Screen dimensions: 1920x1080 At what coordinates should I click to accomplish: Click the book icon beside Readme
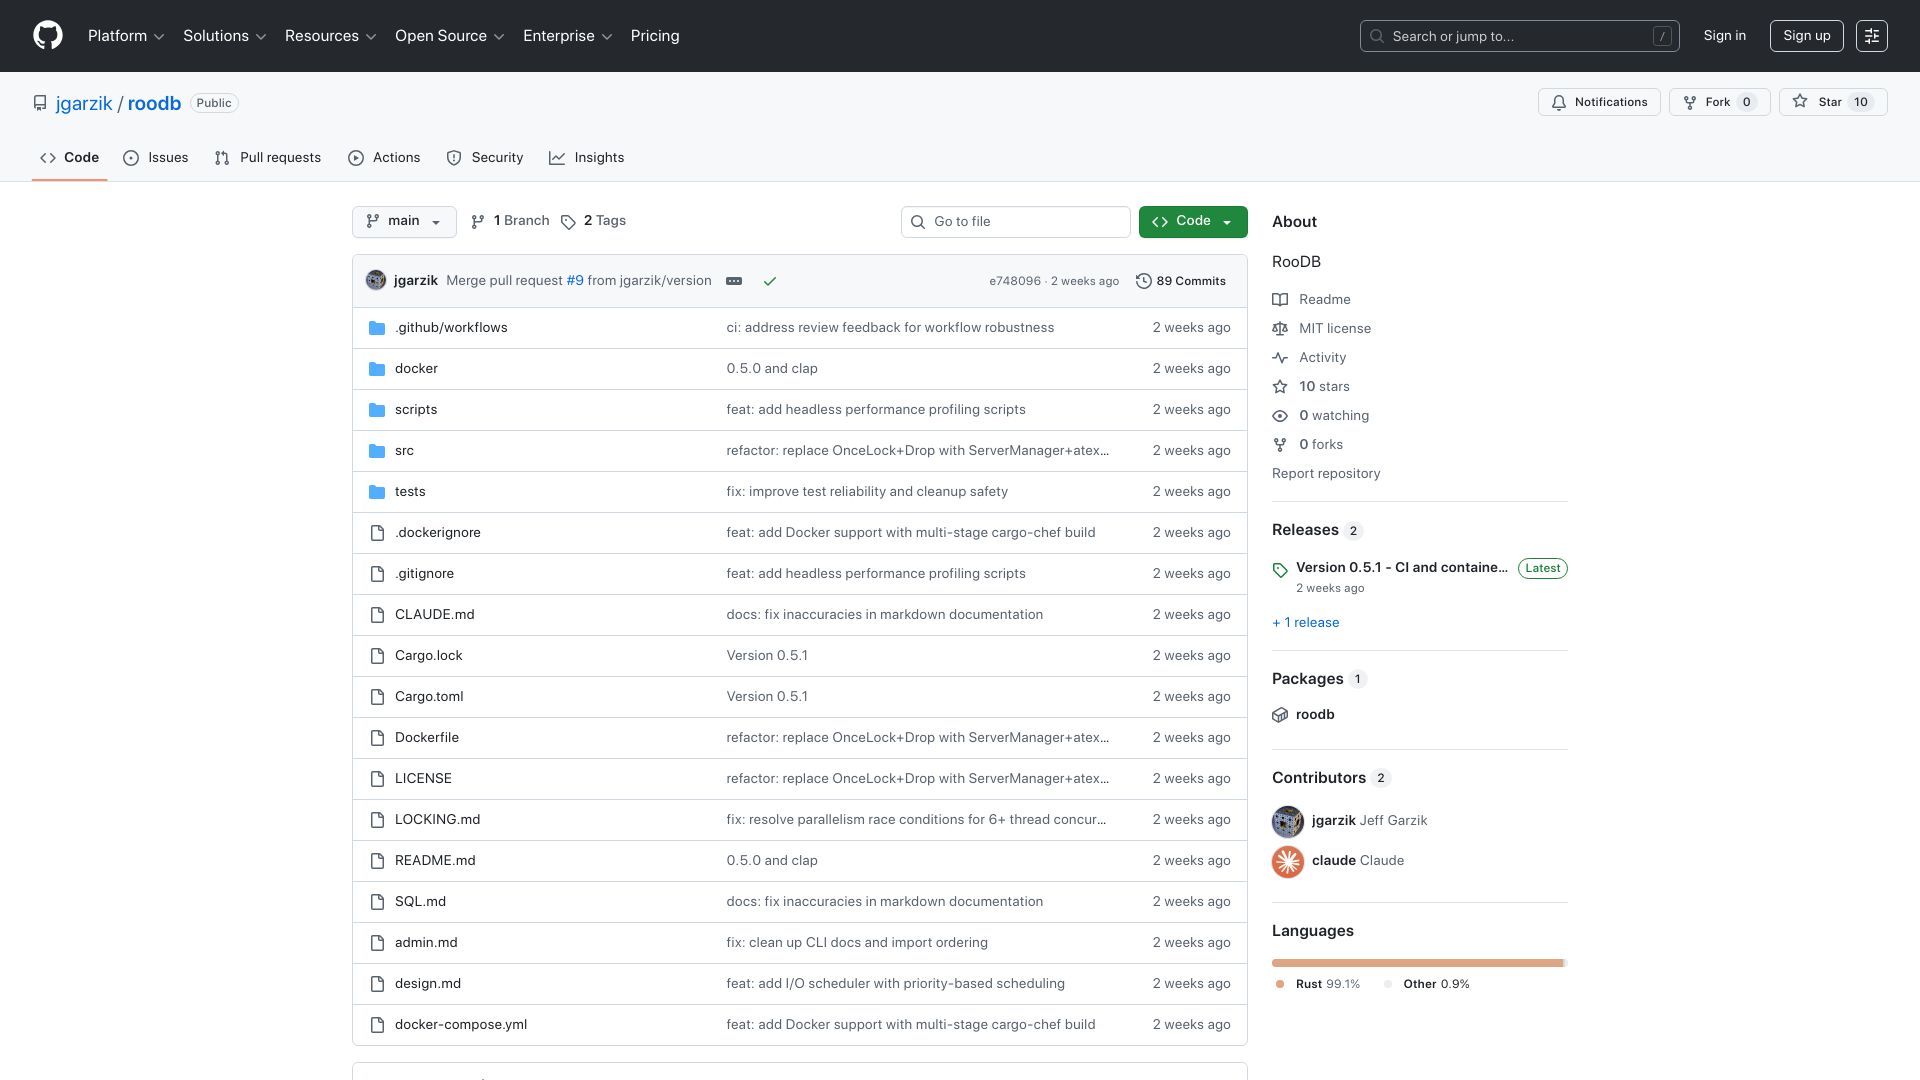[x=1280, y=300]
